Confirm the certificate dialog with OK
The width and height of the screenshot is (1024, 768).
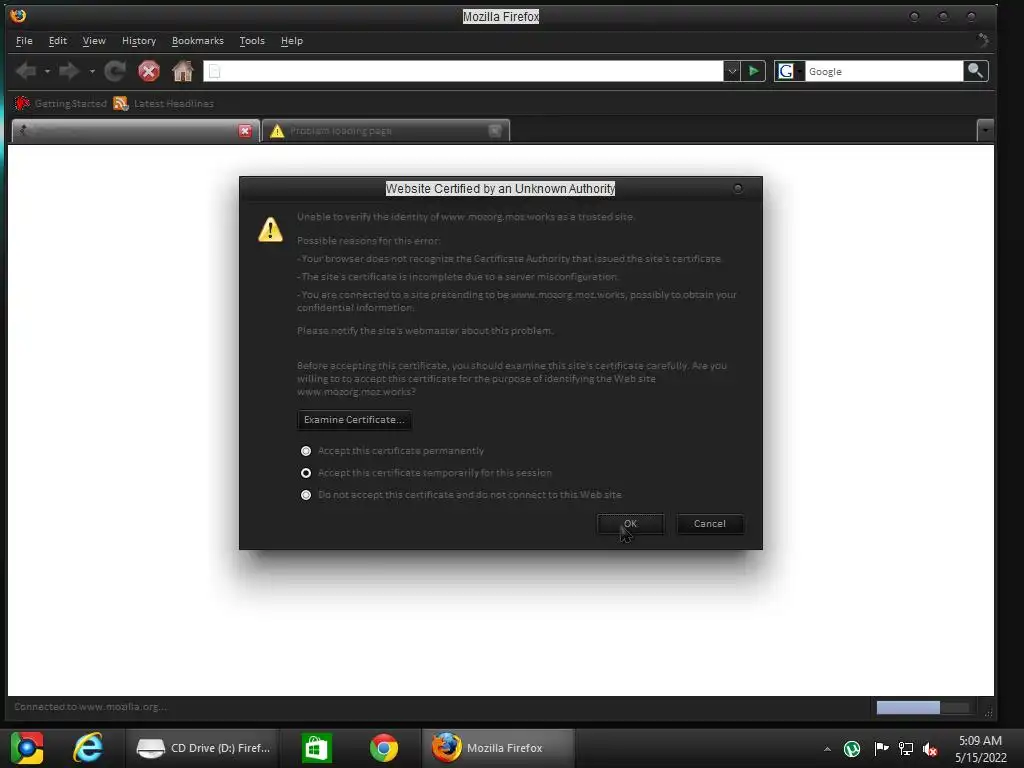pyautogui.click(x=630, y=524)
